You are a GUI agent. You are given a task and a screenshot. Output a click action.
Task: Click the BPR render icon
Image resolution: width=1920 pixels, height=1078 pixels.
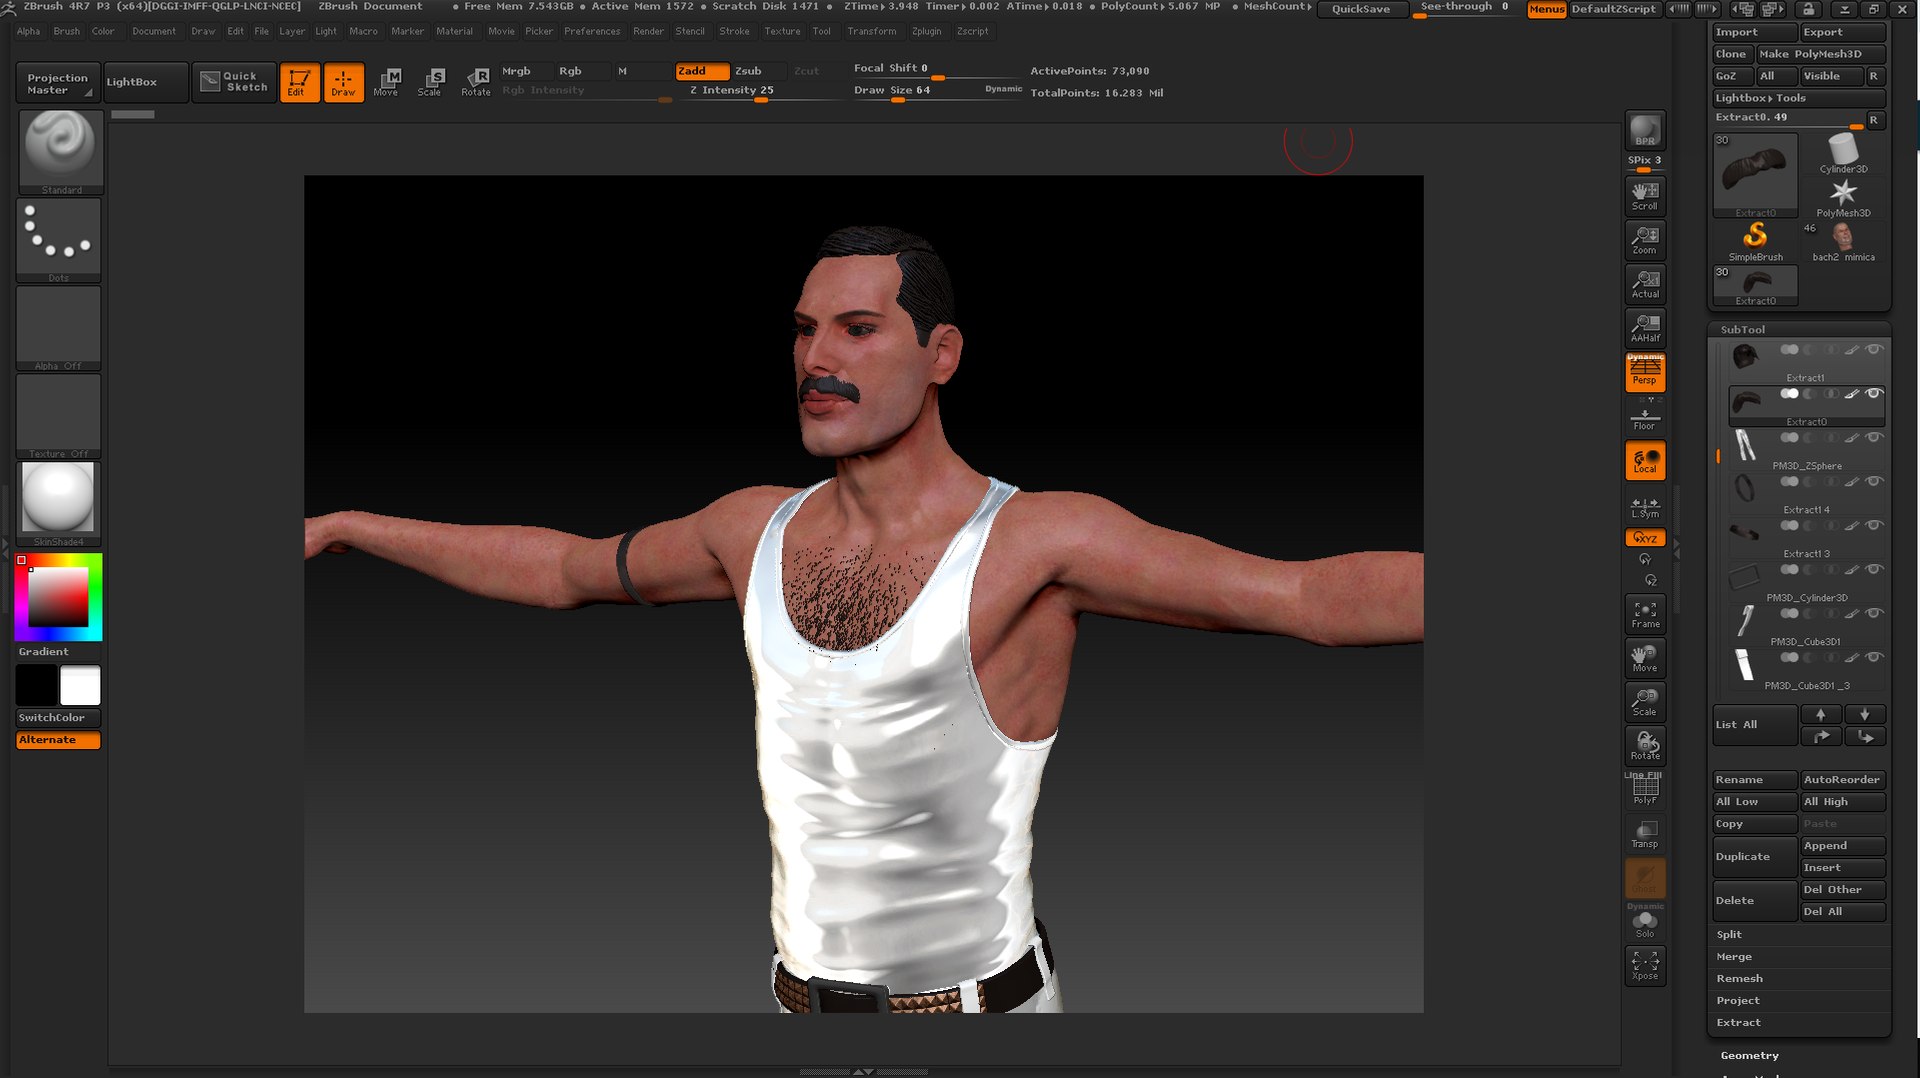tap(1645, 130)
